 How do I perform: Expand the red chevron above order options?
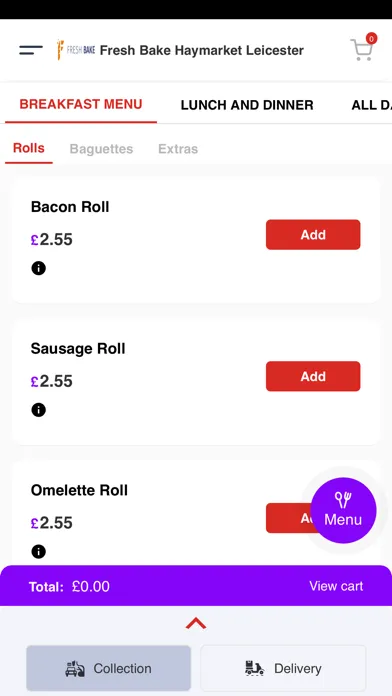click(196, 624)
